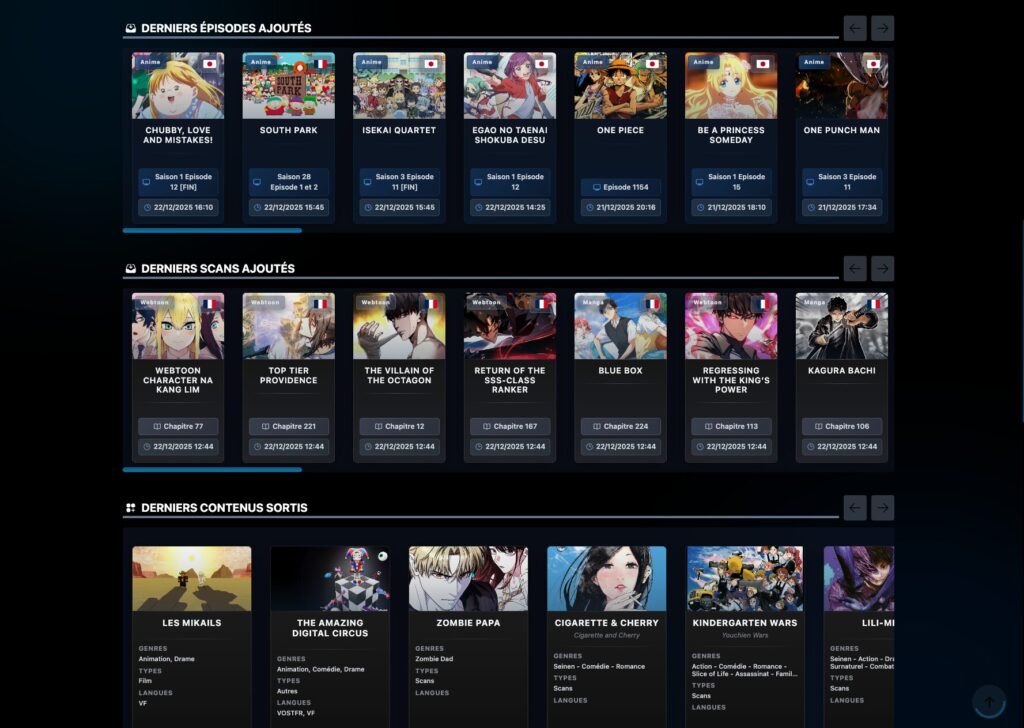Click Zombie Papa title text
This screenshot has height=728, width=1024.
[x=468, y=623]
